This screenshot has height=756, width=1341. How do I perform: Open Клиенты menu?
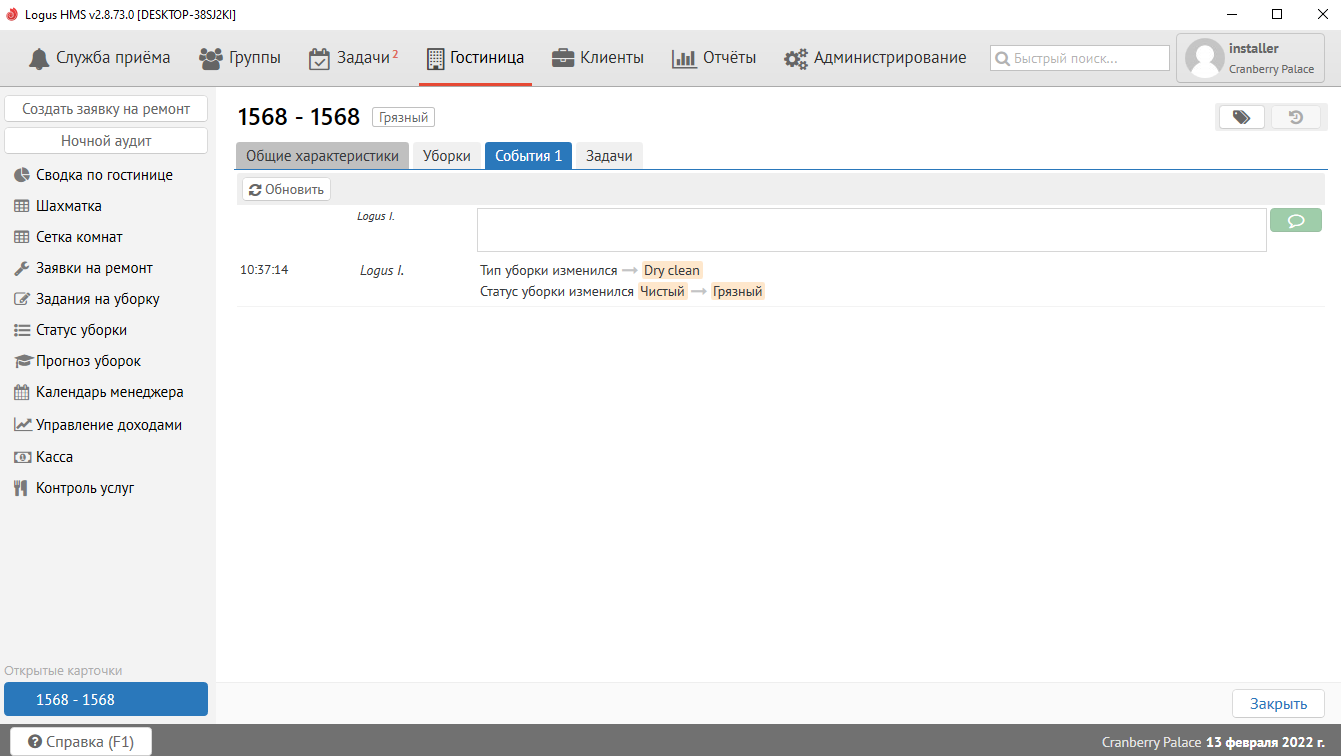click(x=598, y=58)
